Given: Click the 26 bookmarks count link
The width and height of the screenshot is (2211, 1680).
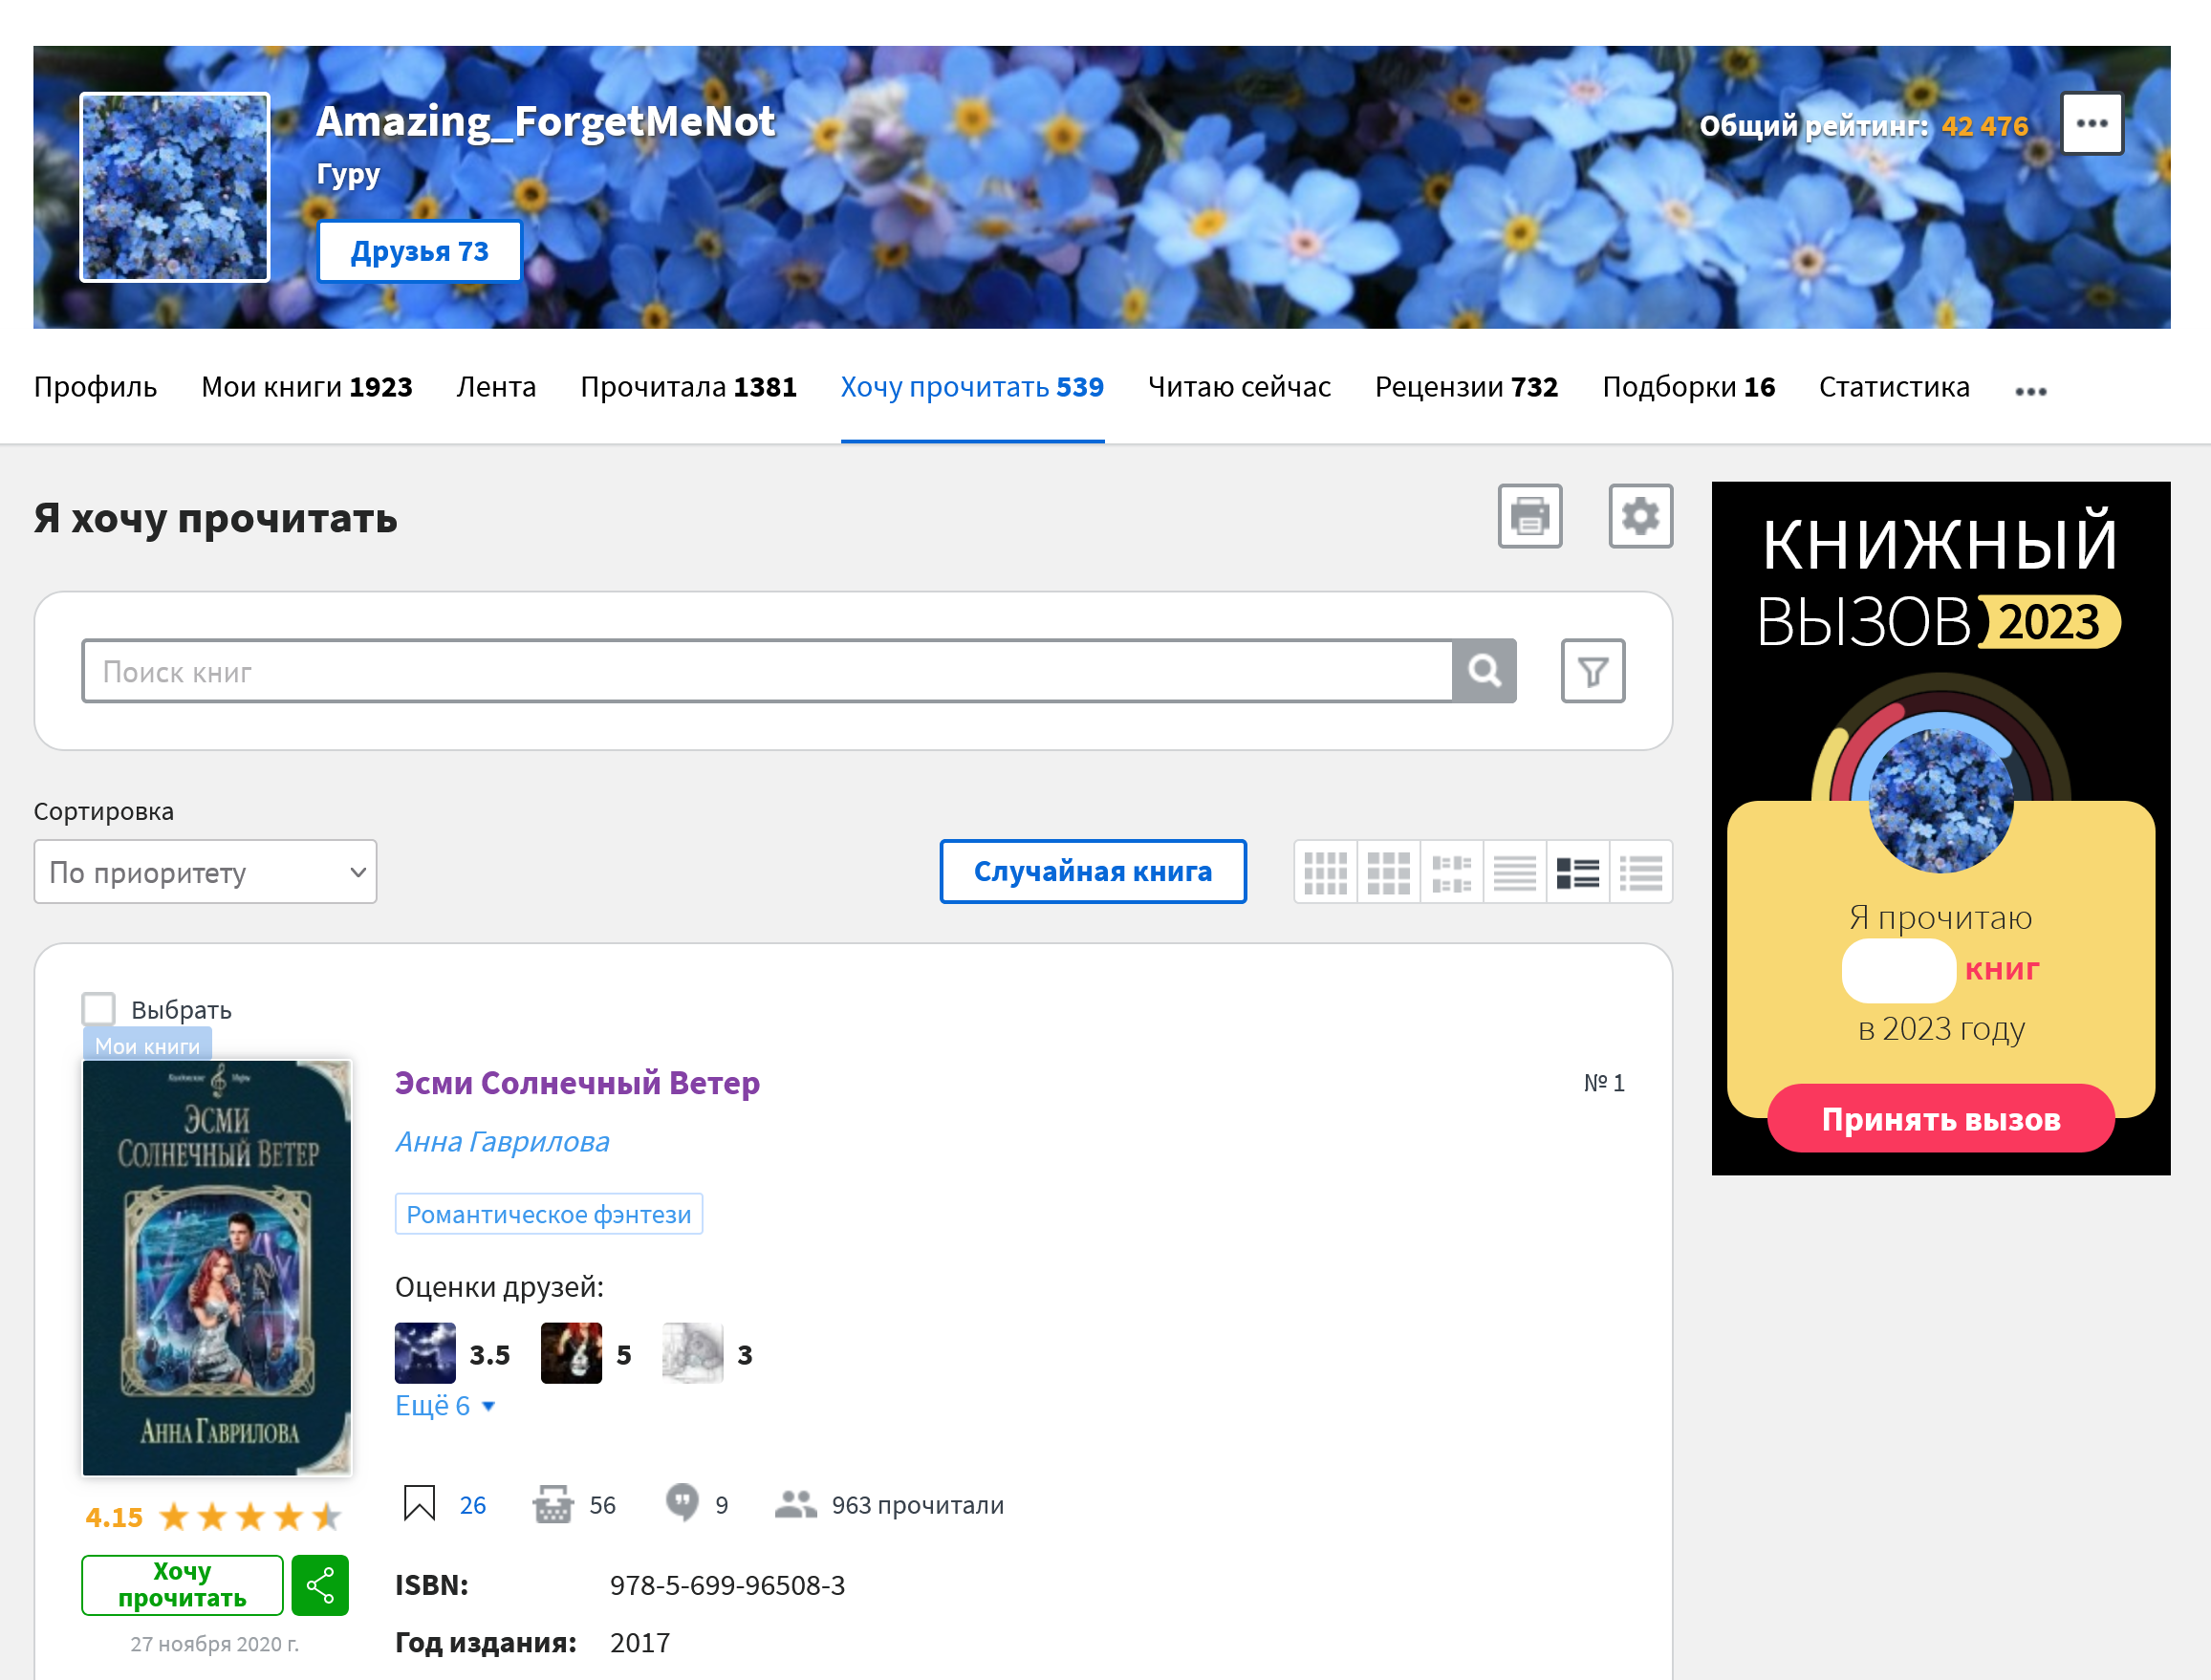Looking at the screenshot, I should tap(472, 1505).
